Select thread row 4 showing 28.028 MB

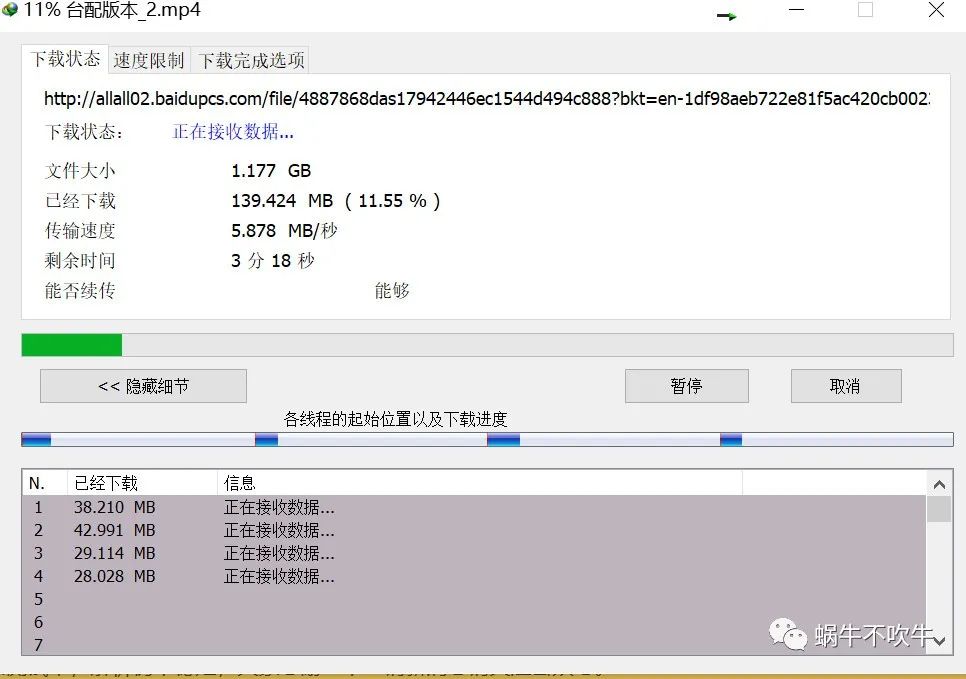pos(200,576)
